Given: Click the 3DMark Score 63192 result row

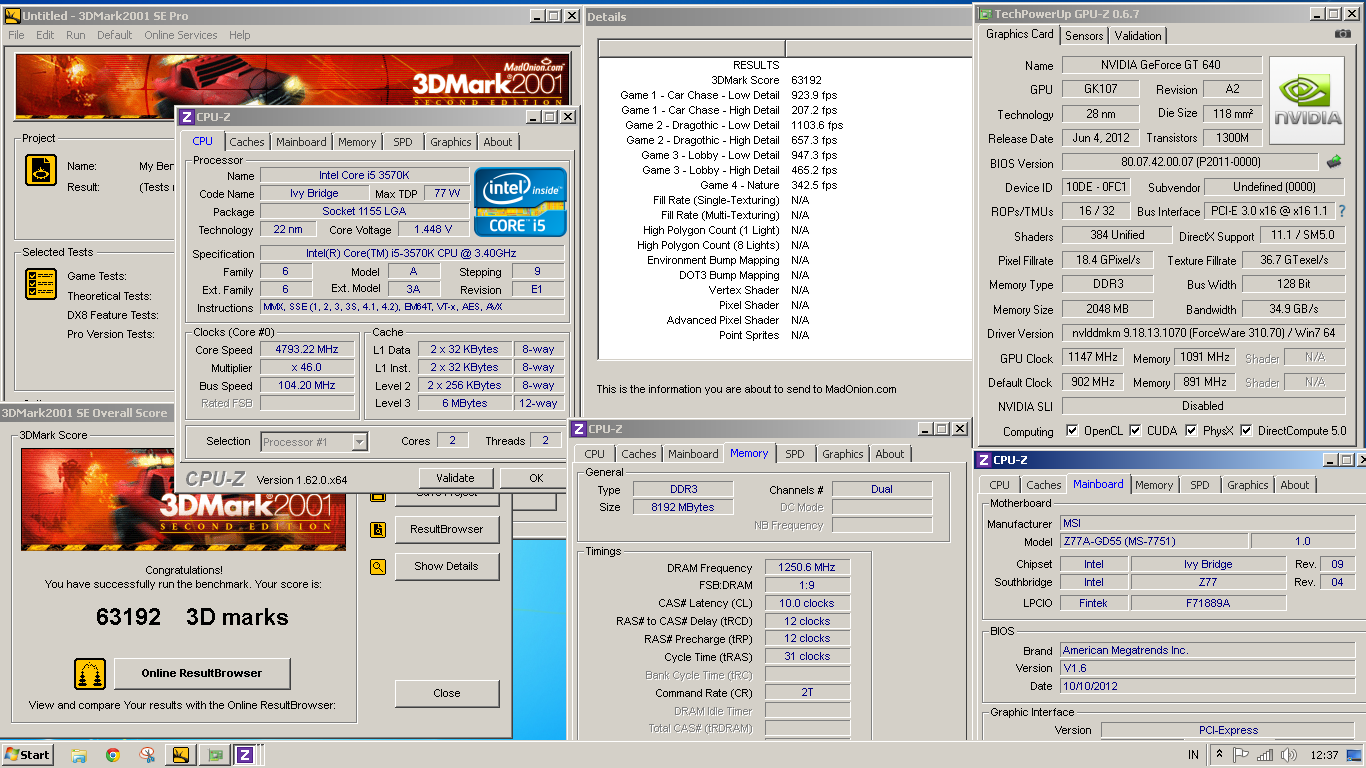Looking at the screenshot, I should tap(785, 80).
